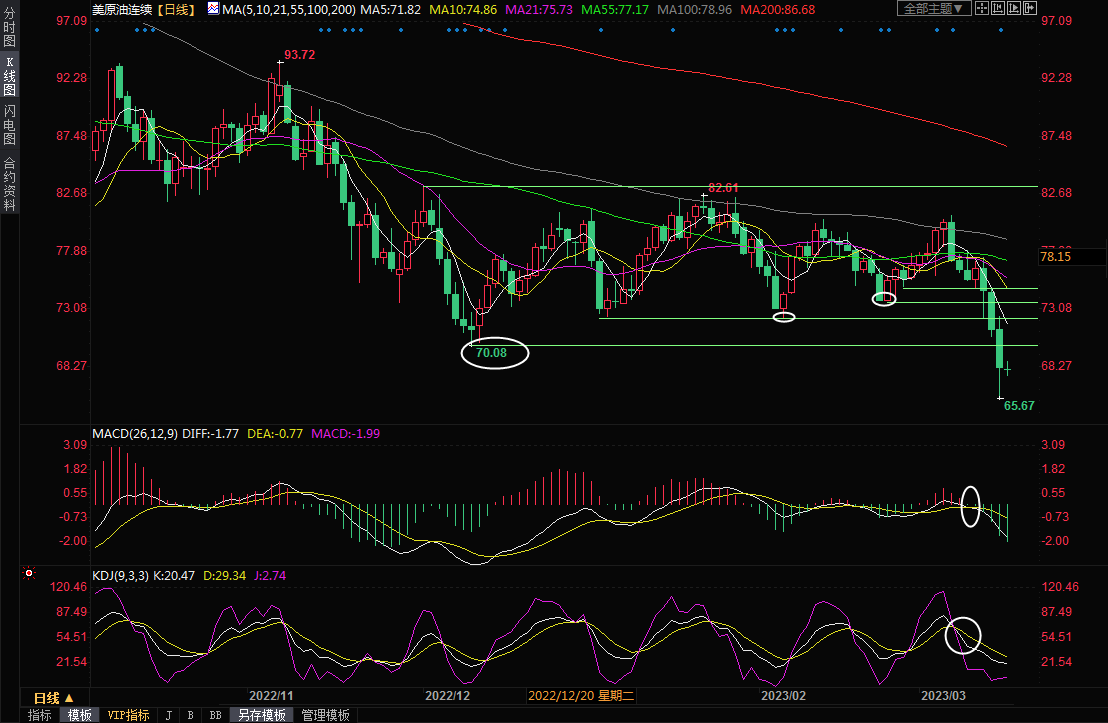Image resolution: width=1108 pixels, height=723 pixels.
Task: Select the 指标 tab at bottom
Action: pos(39,715)
